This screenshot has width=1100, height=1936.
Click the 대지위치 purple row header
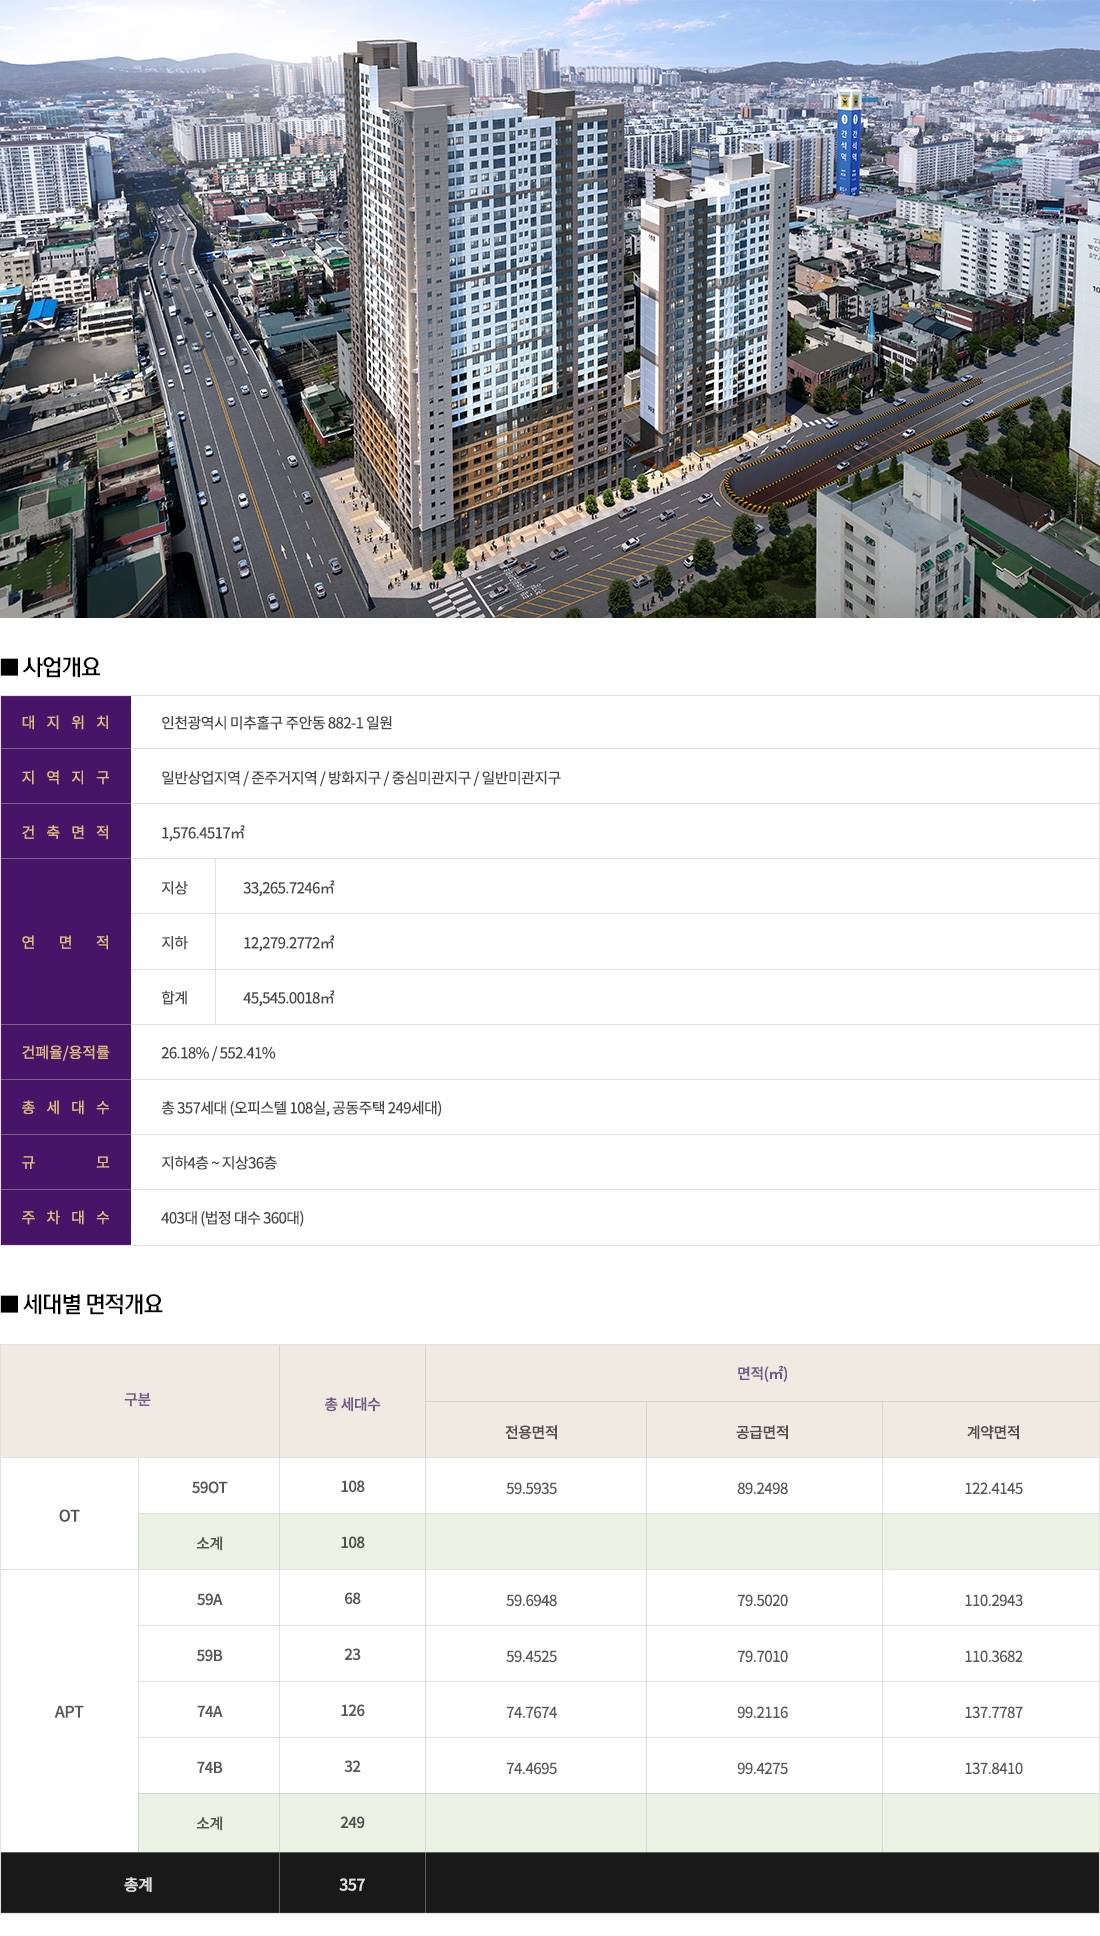(66, 722)
